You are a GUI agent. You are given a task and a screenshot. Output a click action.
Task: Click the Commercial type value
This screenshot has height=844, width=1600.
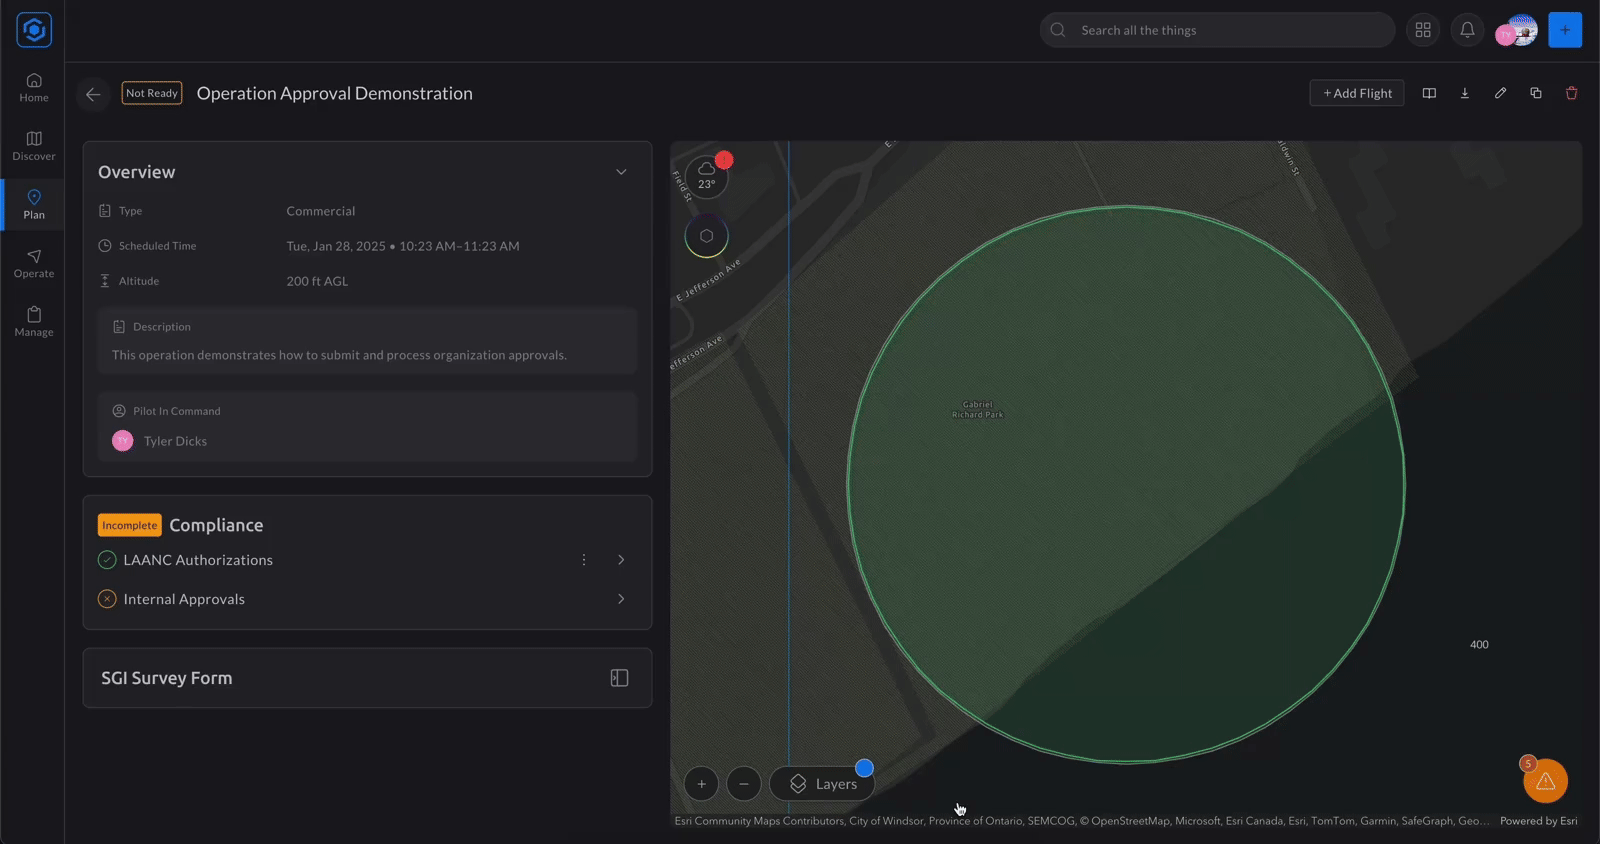point(320,211)
